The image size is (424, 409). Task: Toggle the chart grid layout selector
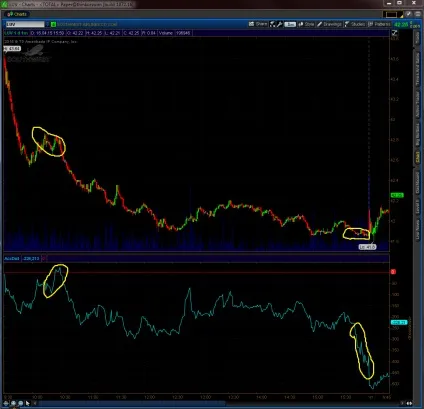(x=391, y=14)
